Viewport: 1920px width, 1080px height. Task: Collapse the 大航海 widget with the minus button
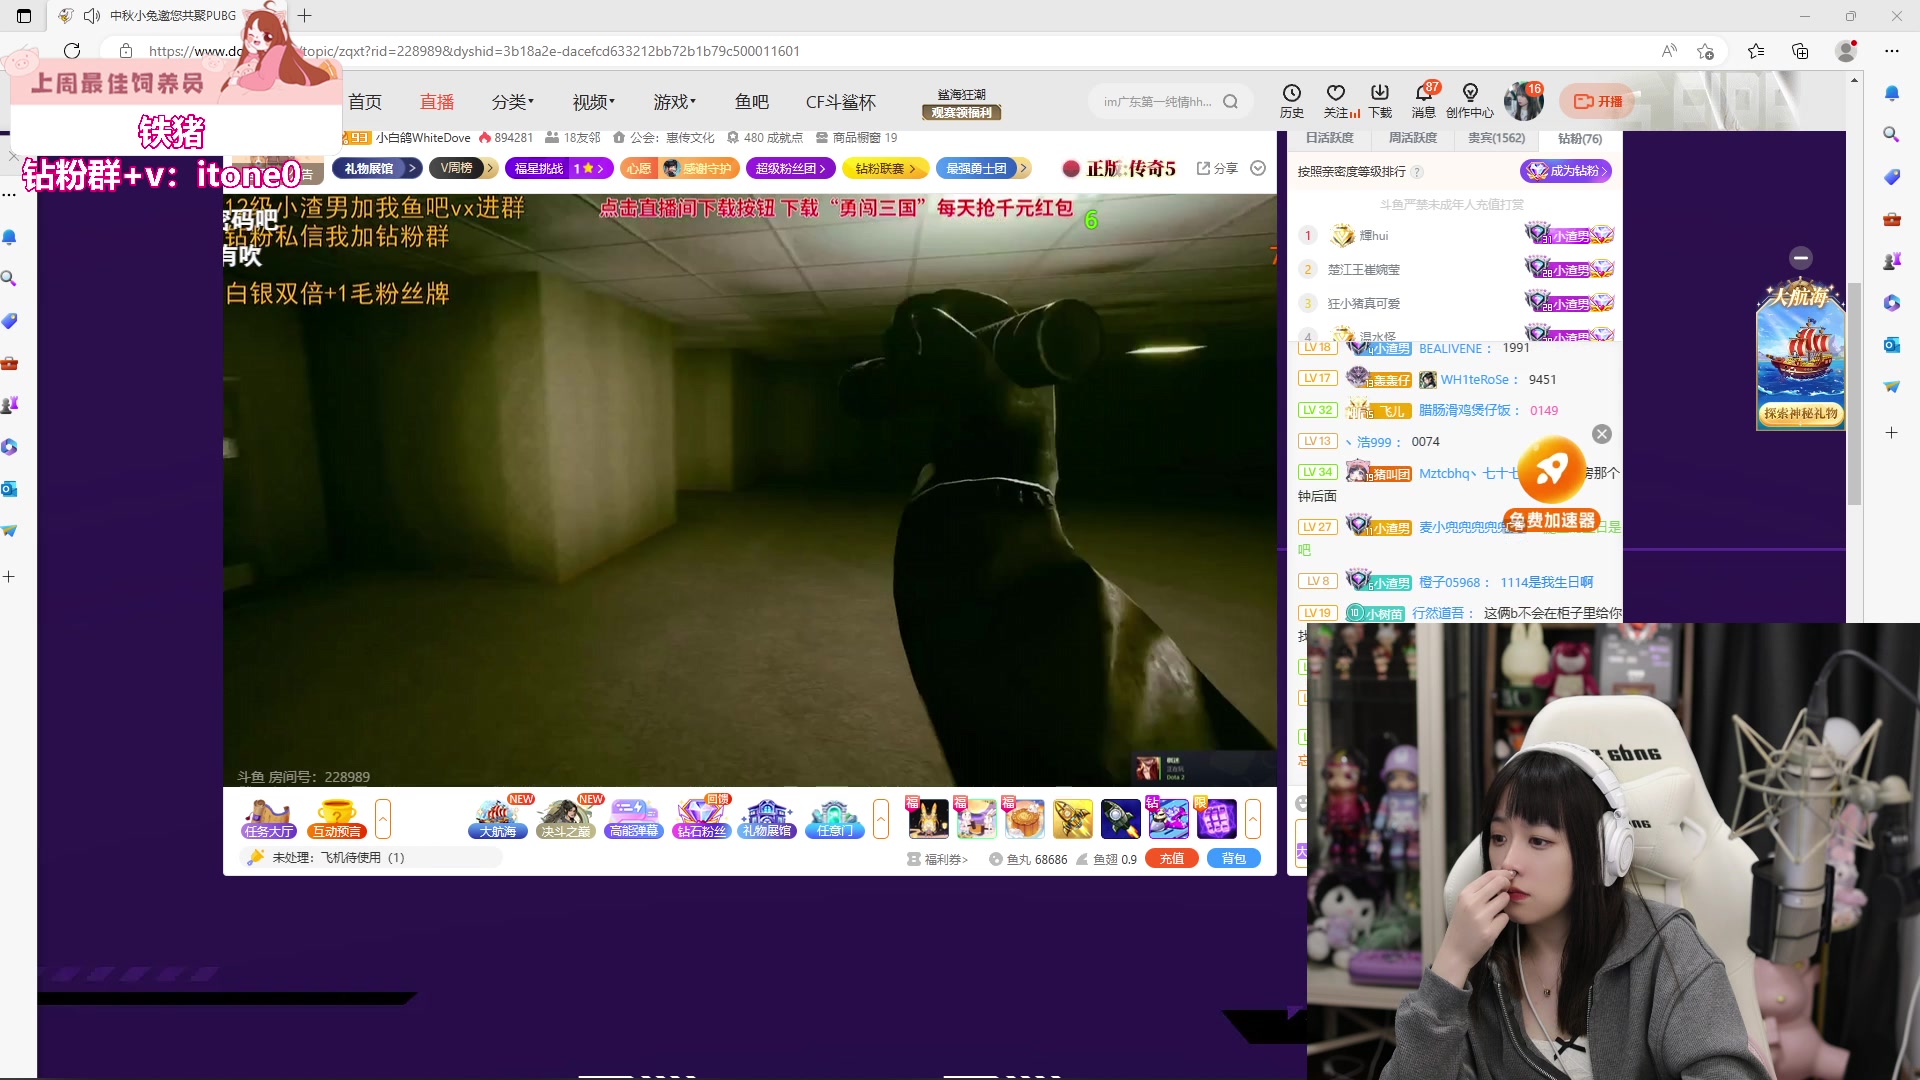1801,258
